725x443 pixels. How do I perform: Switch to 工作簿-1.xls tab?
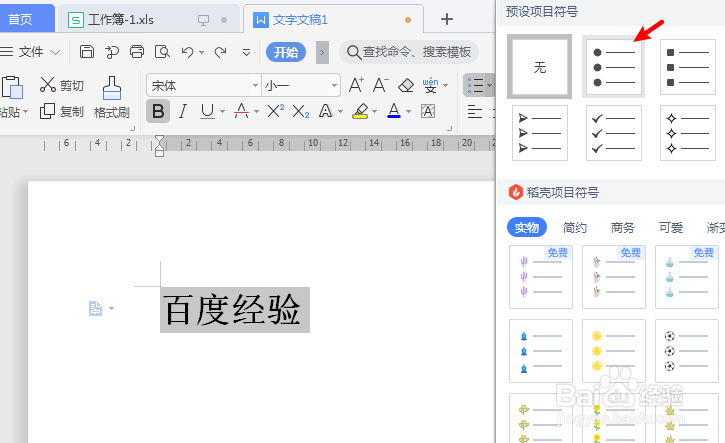click(x=148, y=19)
